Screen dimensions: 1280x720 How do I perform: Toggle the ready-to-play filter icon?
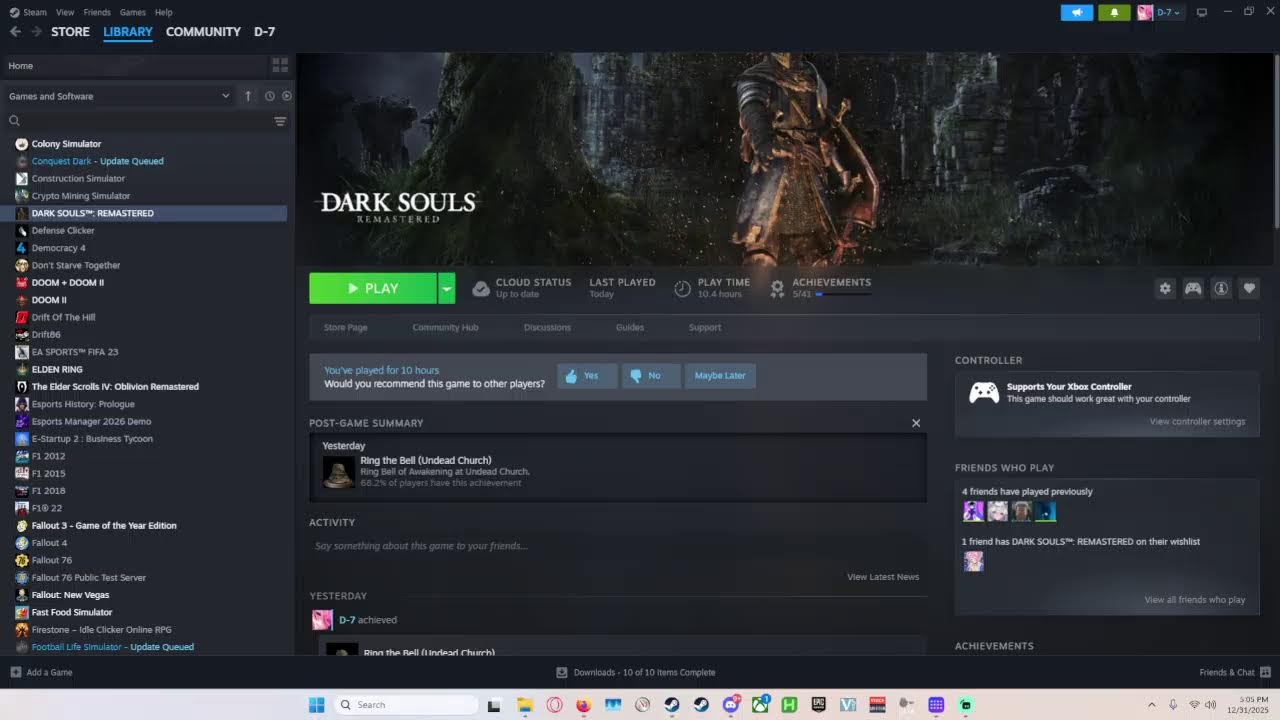[287, 96]
